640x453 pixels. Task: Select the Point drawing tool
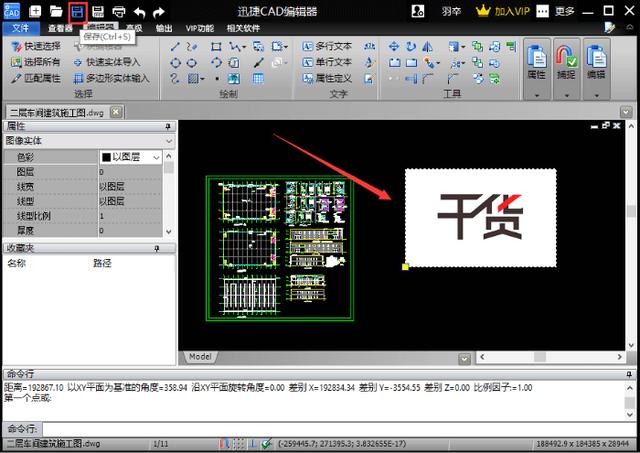217,78
